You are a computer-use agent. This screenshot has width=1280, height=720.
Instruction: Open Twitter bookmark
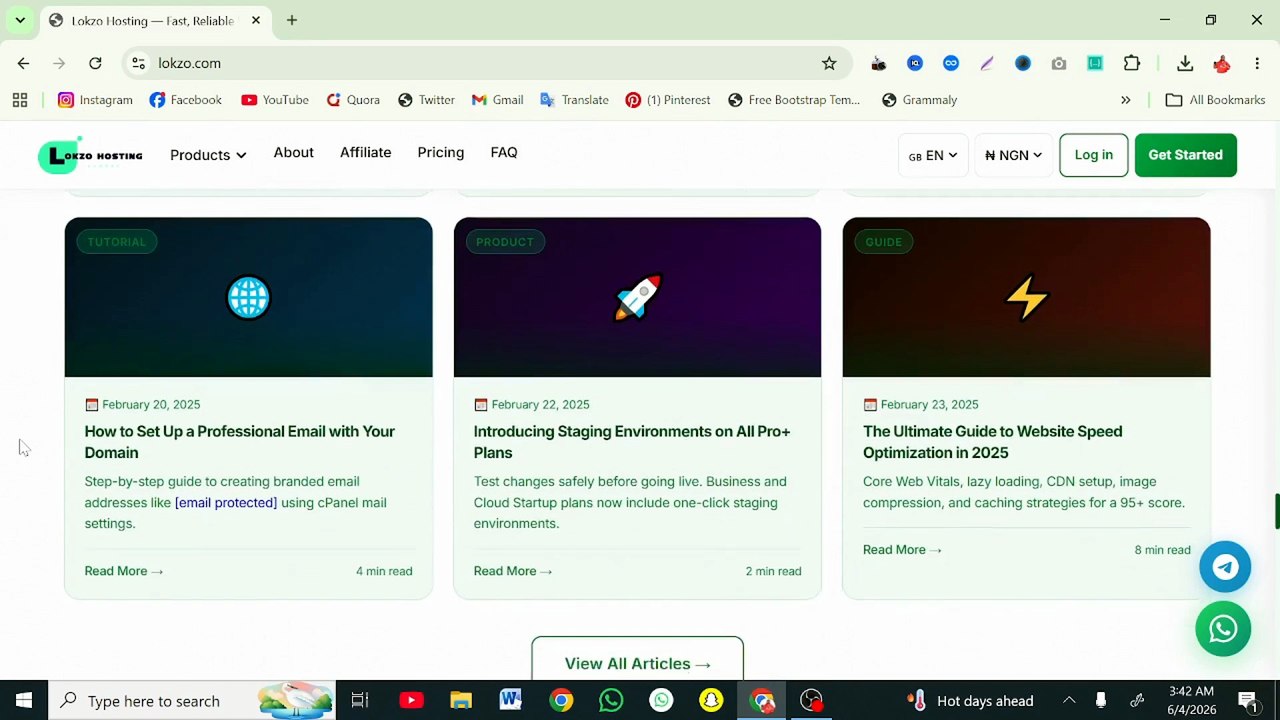(x=426, y=100)
